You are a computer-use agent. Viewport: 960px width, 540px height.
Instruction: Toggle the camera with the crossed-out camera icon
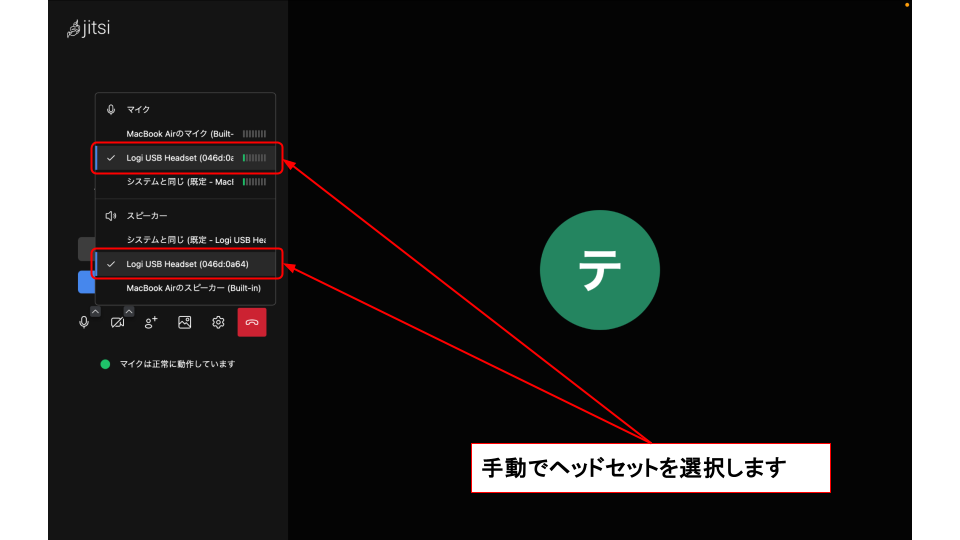(117, 322)
